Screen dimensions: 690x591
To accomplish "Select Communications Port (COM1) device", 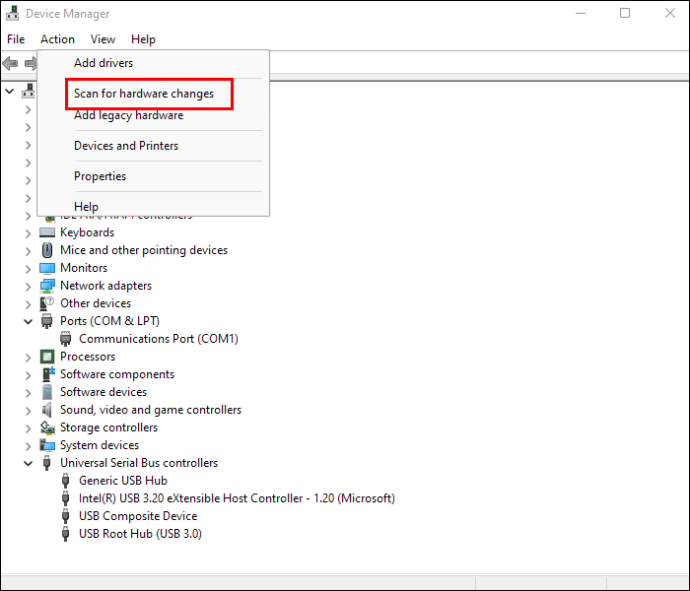I will (x=158, y=339).
